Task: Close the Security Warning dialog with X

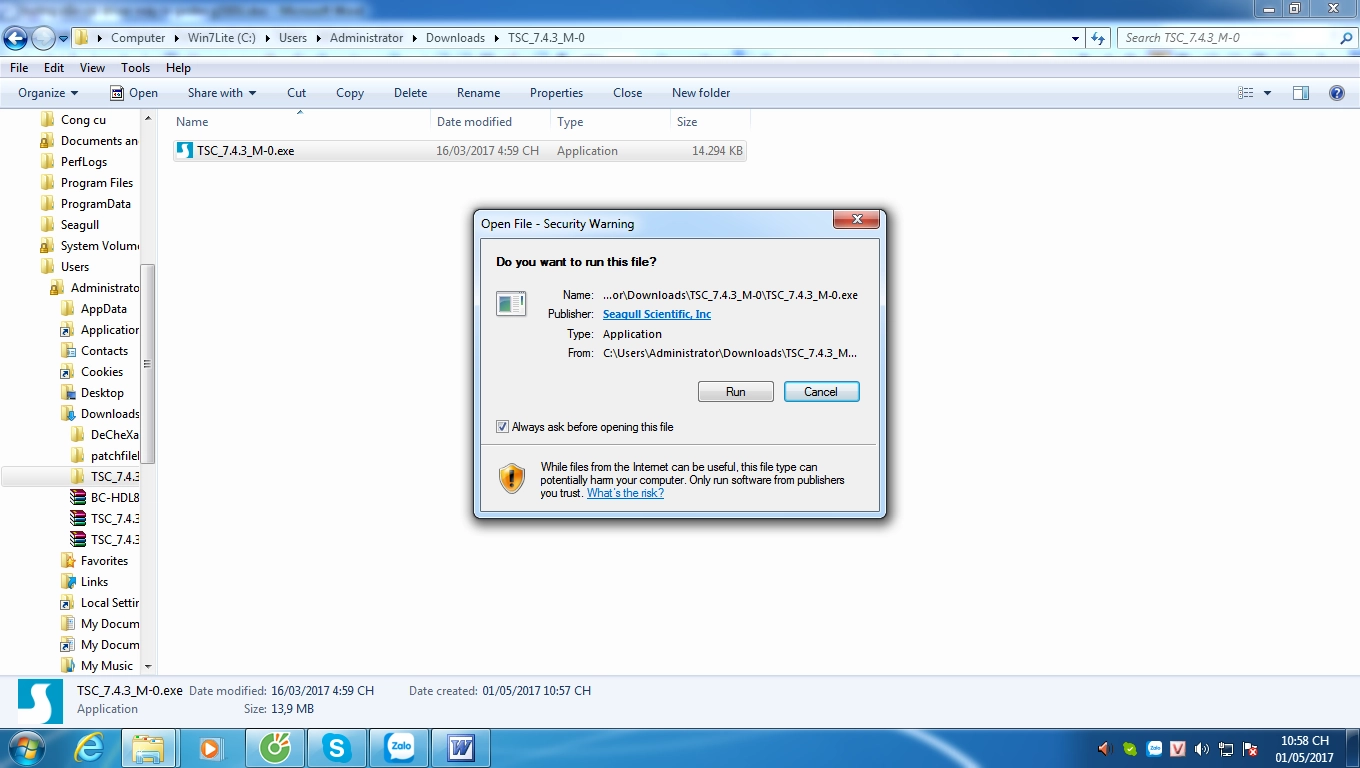Action: (x=857, y=220)
